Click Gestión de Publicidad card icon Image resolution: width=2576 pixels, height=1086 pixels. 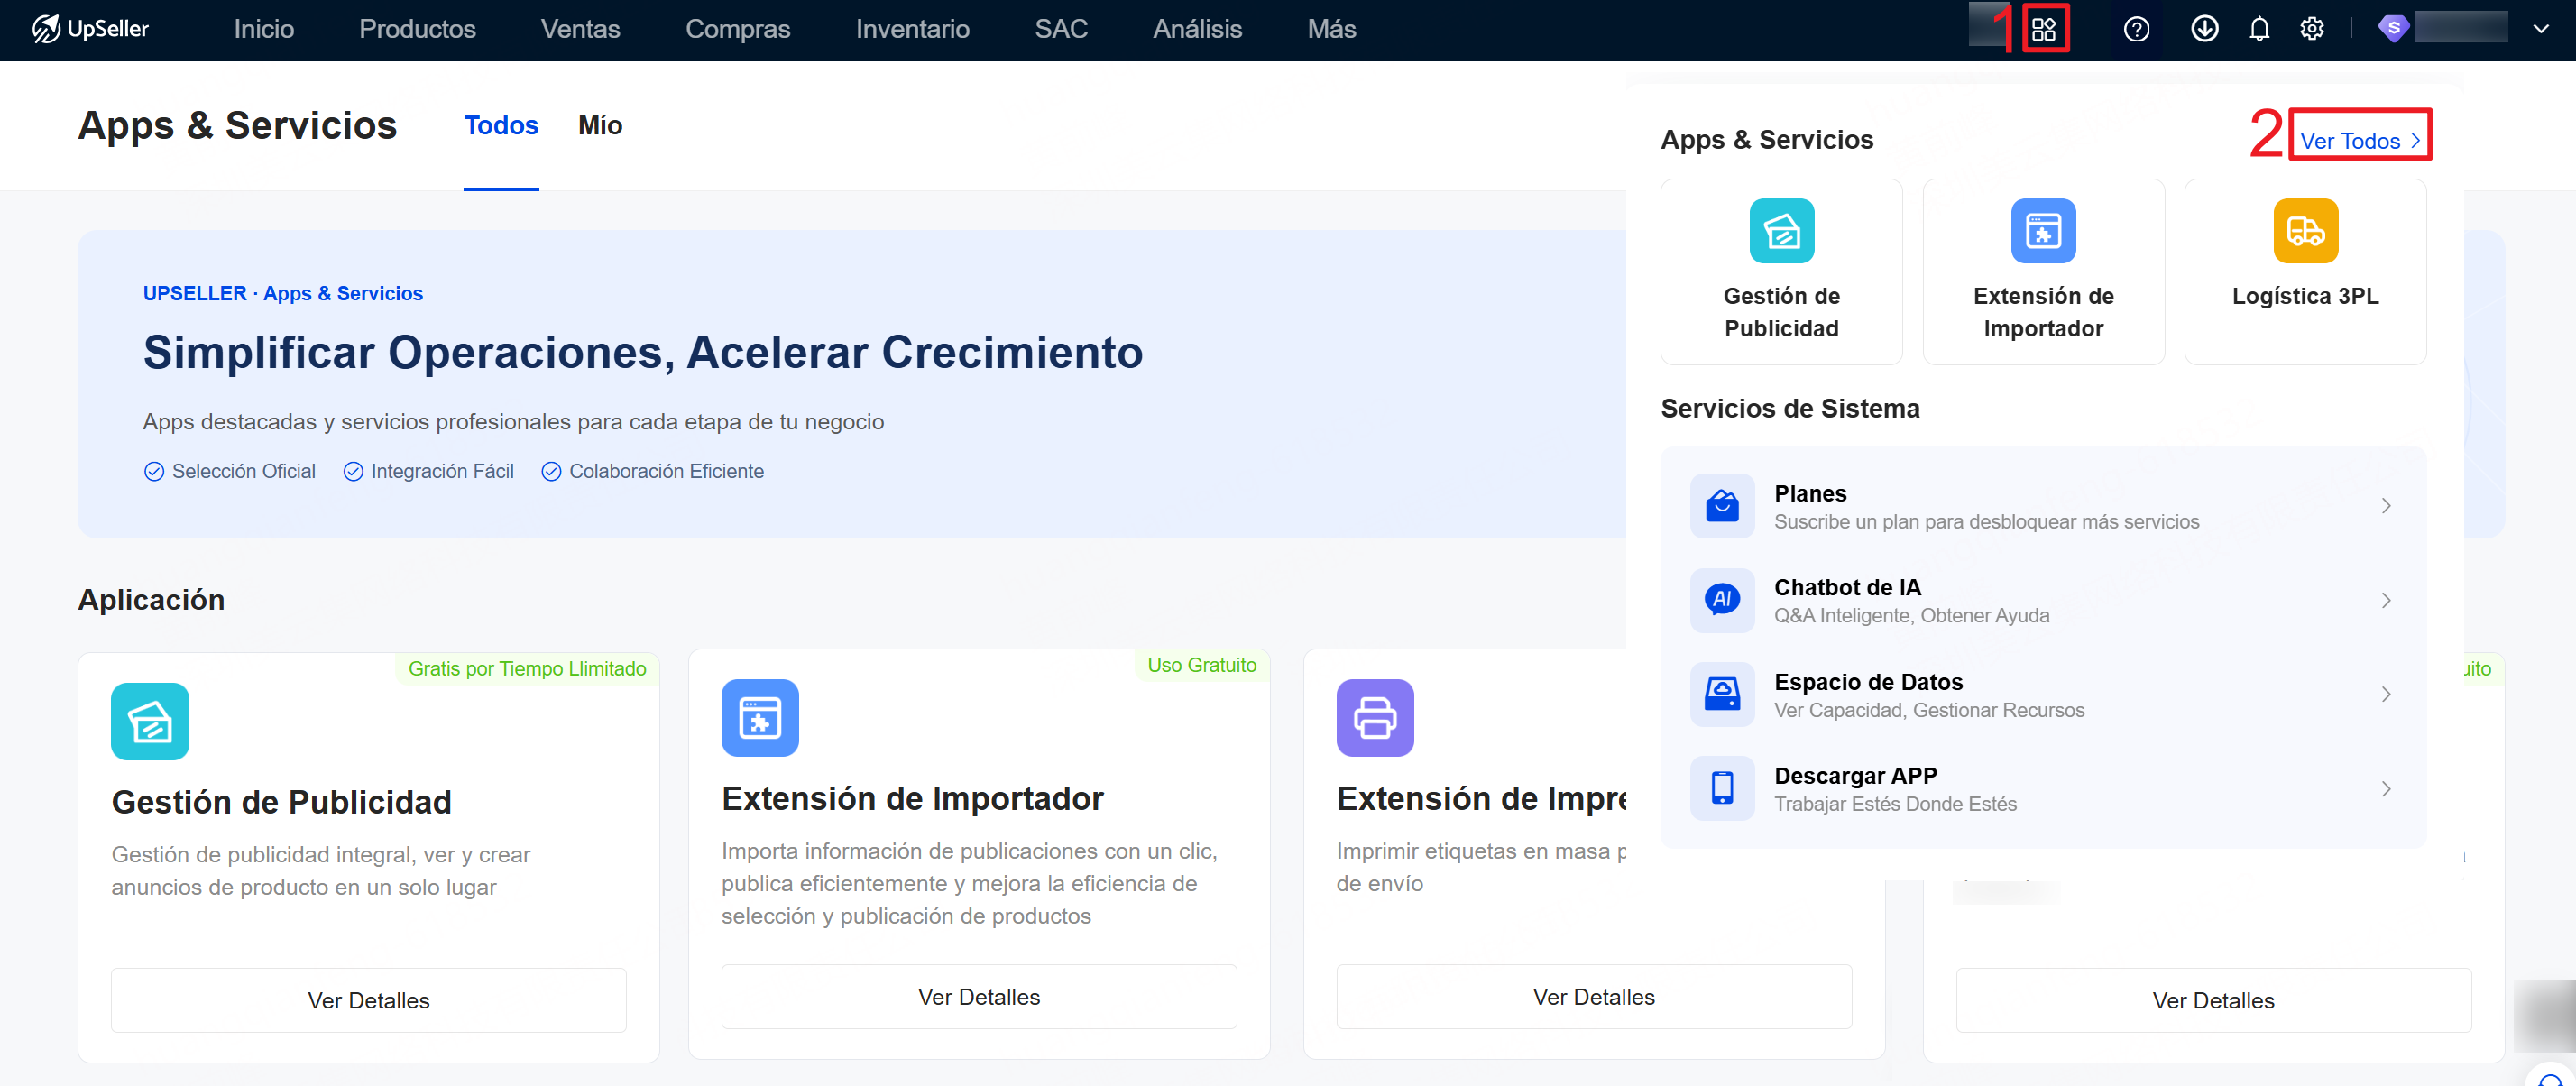(150, 721)
